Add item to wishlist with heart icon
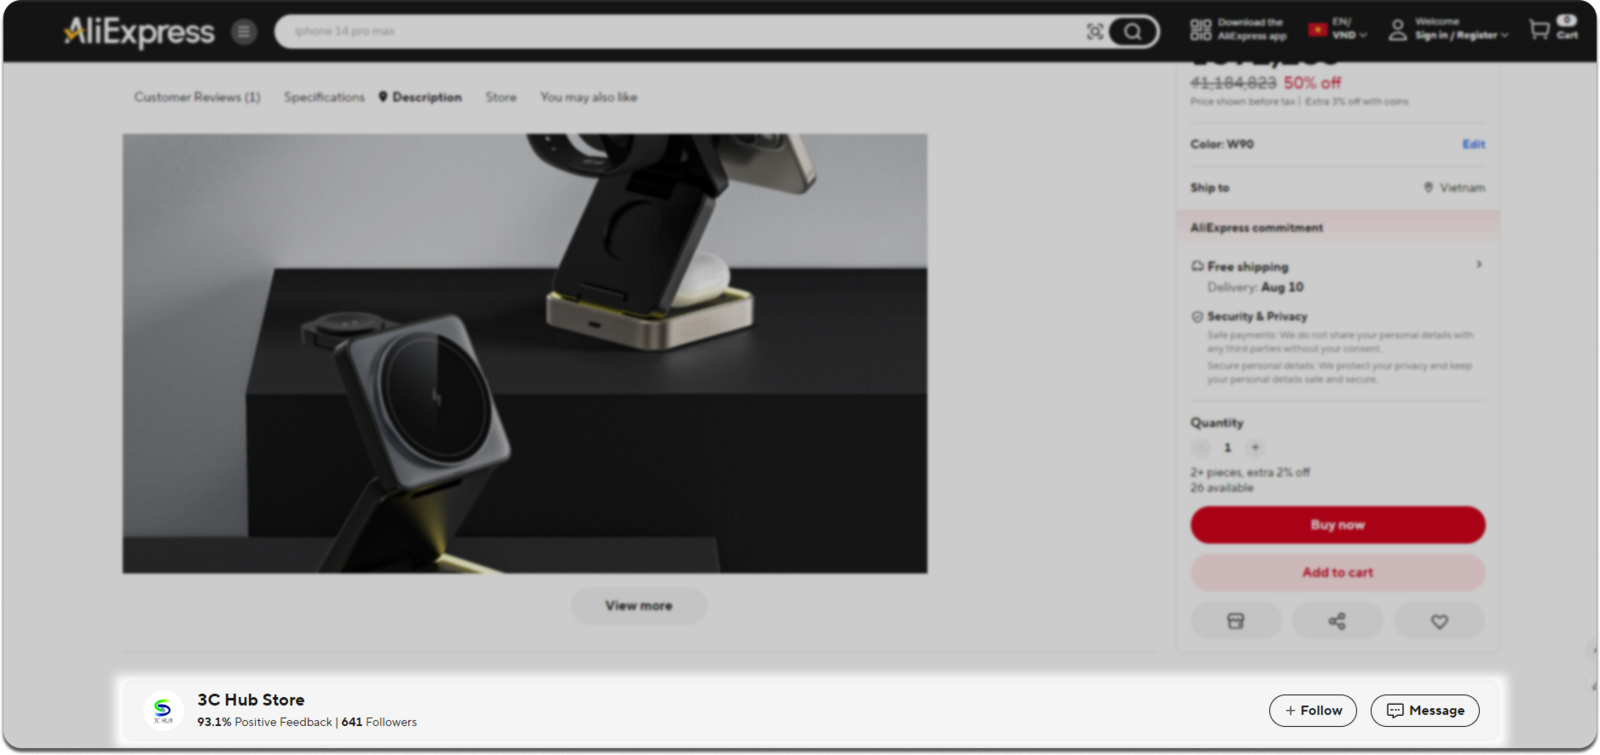1600x755 pixels. [1439, 621]
